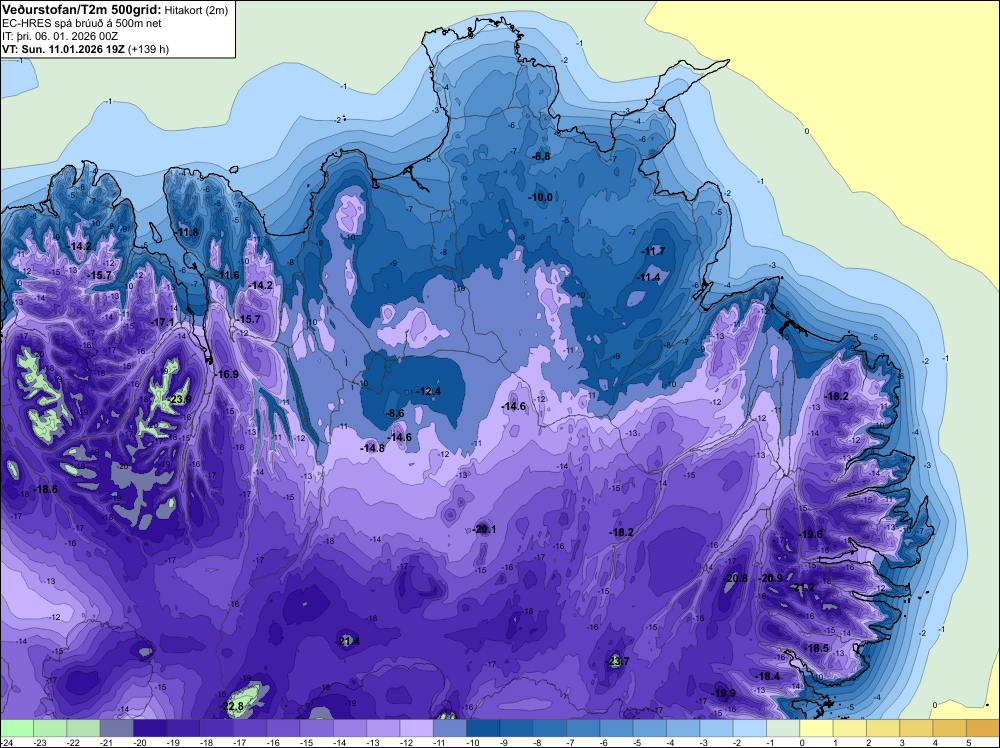This screenshot has height=748, width=1000.
Task: Select the valid time 'Sun. 11.01.2026 19Z'
Action: pyautogui.click(x=73, y=49)
